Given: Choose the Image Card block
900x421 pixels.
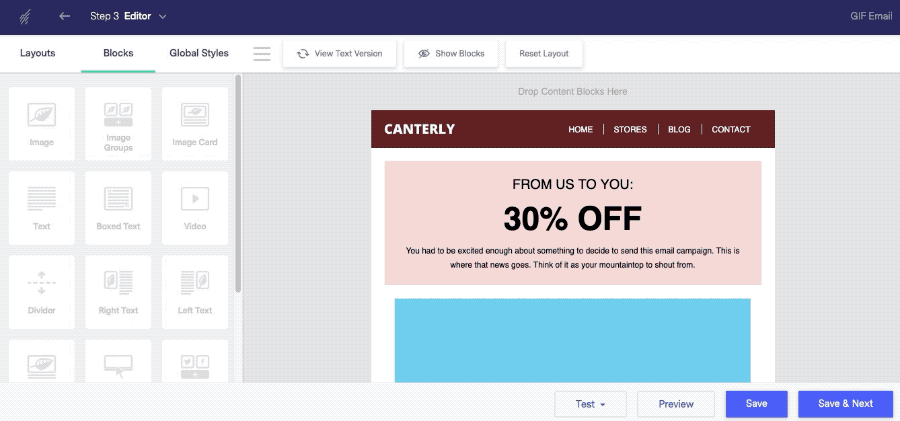Looking at the screenshot, I should (195, 124).
